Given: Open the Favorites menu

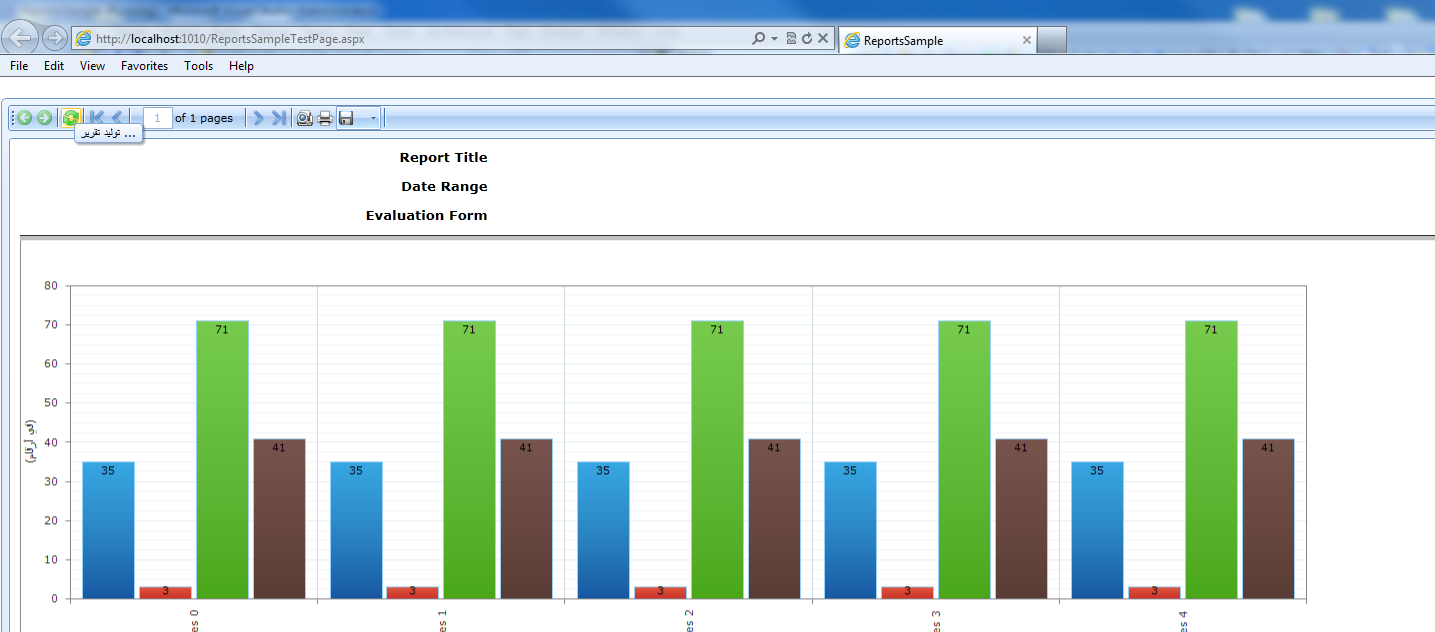Looking at the screenshot, I should click(144, 66).
